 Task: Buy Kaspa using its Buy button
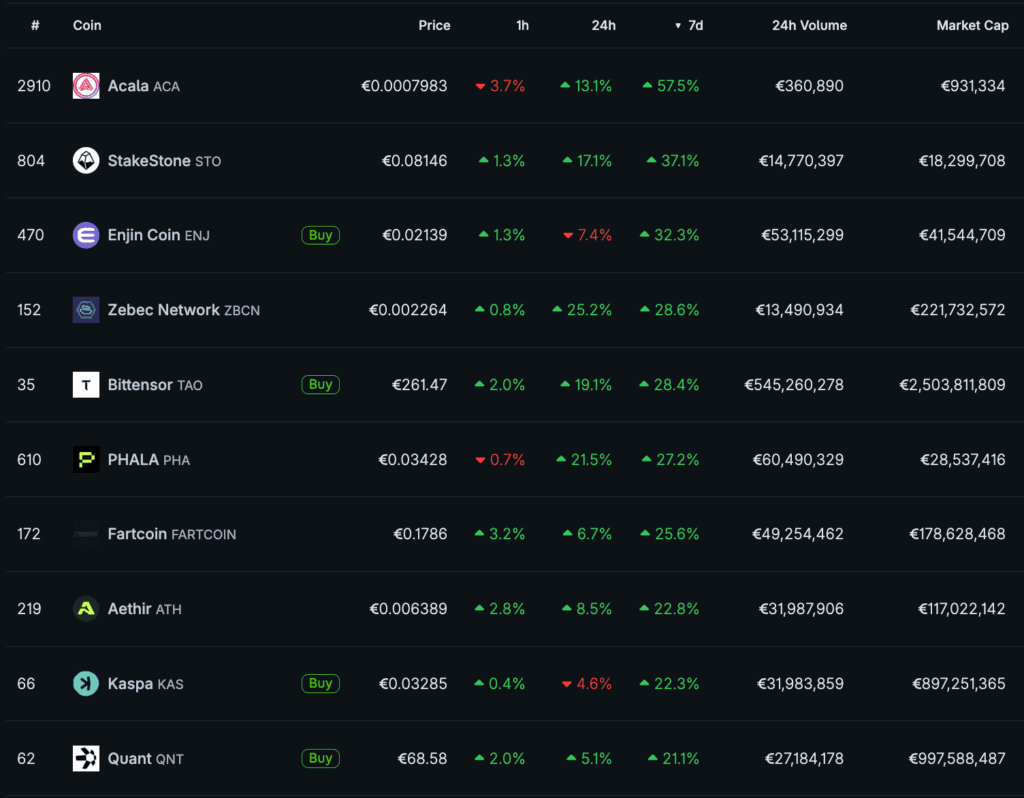tap(320, 683)
